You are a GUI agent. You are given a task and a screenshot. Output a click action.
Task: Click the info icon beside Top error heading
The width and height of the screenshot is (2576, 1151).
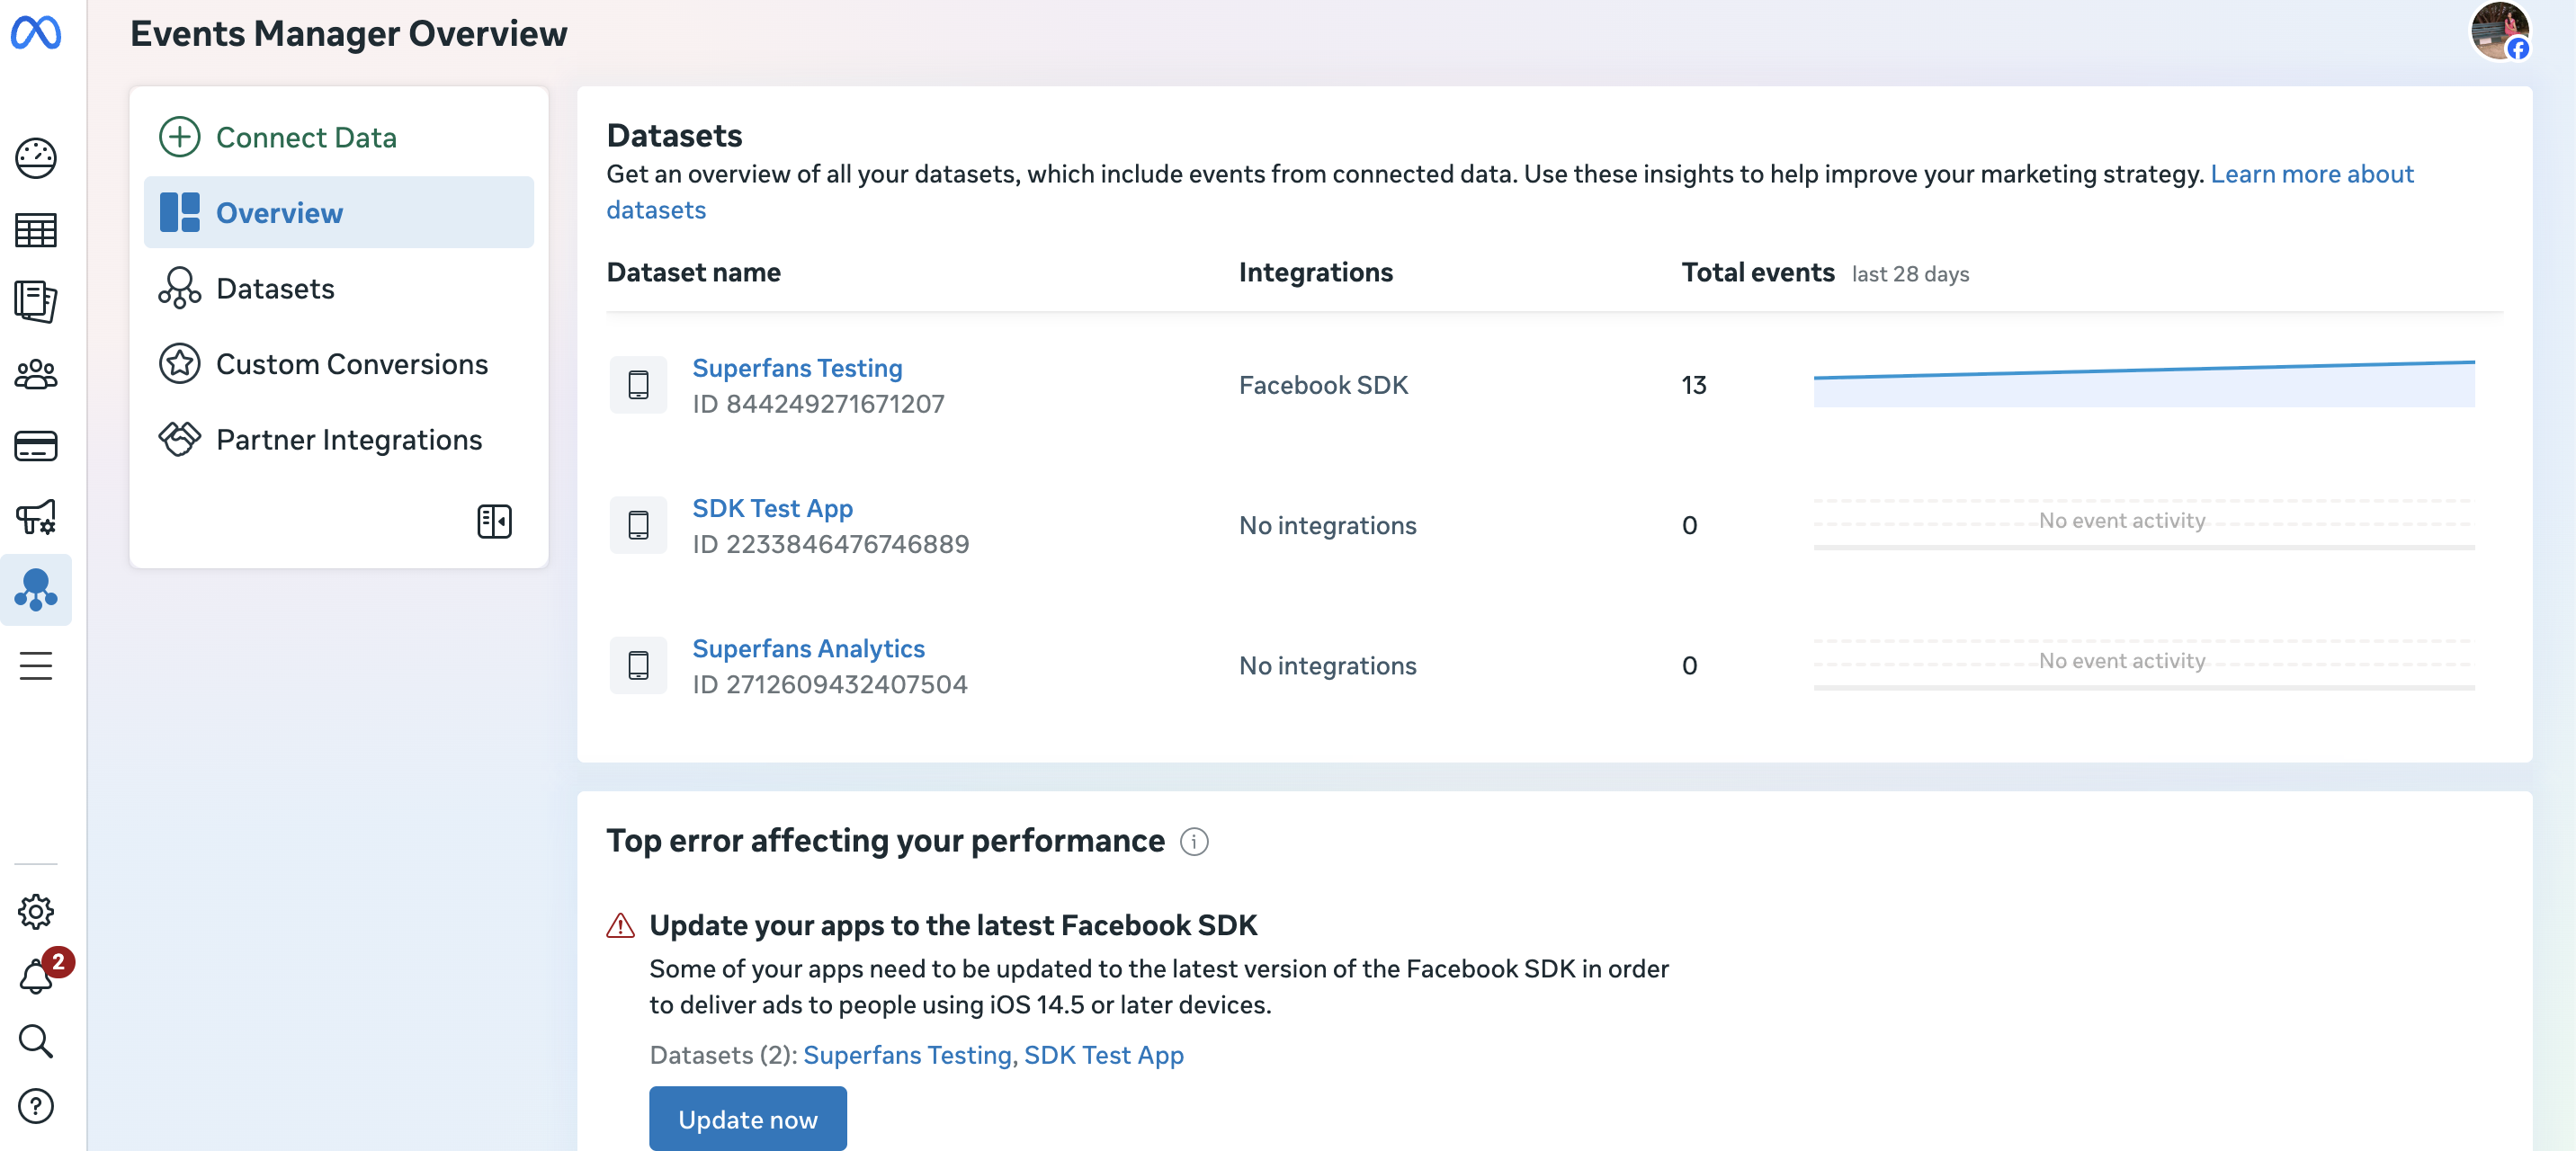[1194, 842]
